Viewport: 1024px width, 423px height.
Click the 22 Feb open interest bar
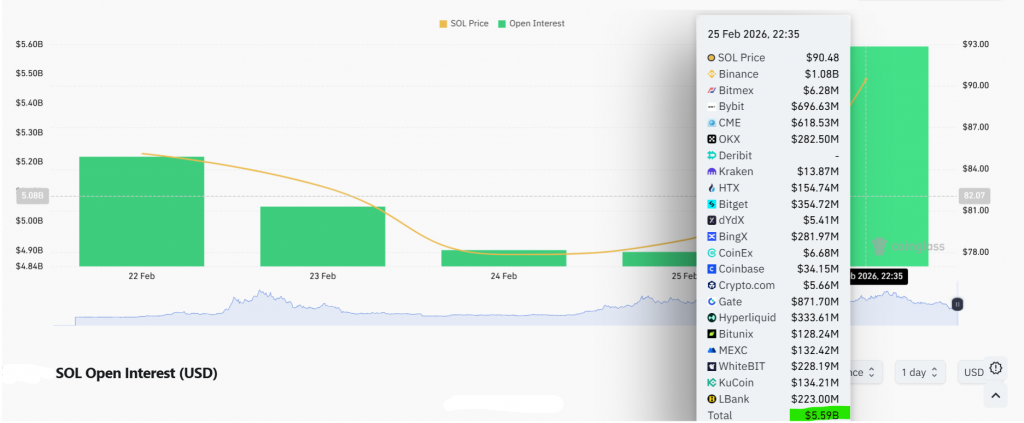(x=141, y=211)
